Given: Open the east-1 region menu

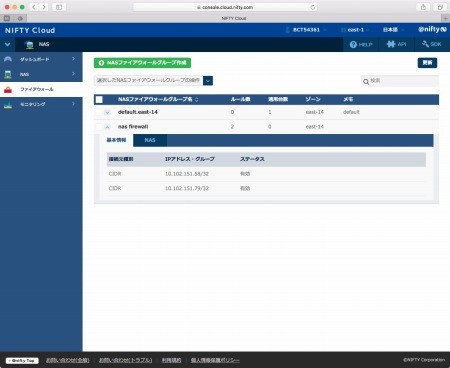Looking at the screenshot, I should pos(355,30).
